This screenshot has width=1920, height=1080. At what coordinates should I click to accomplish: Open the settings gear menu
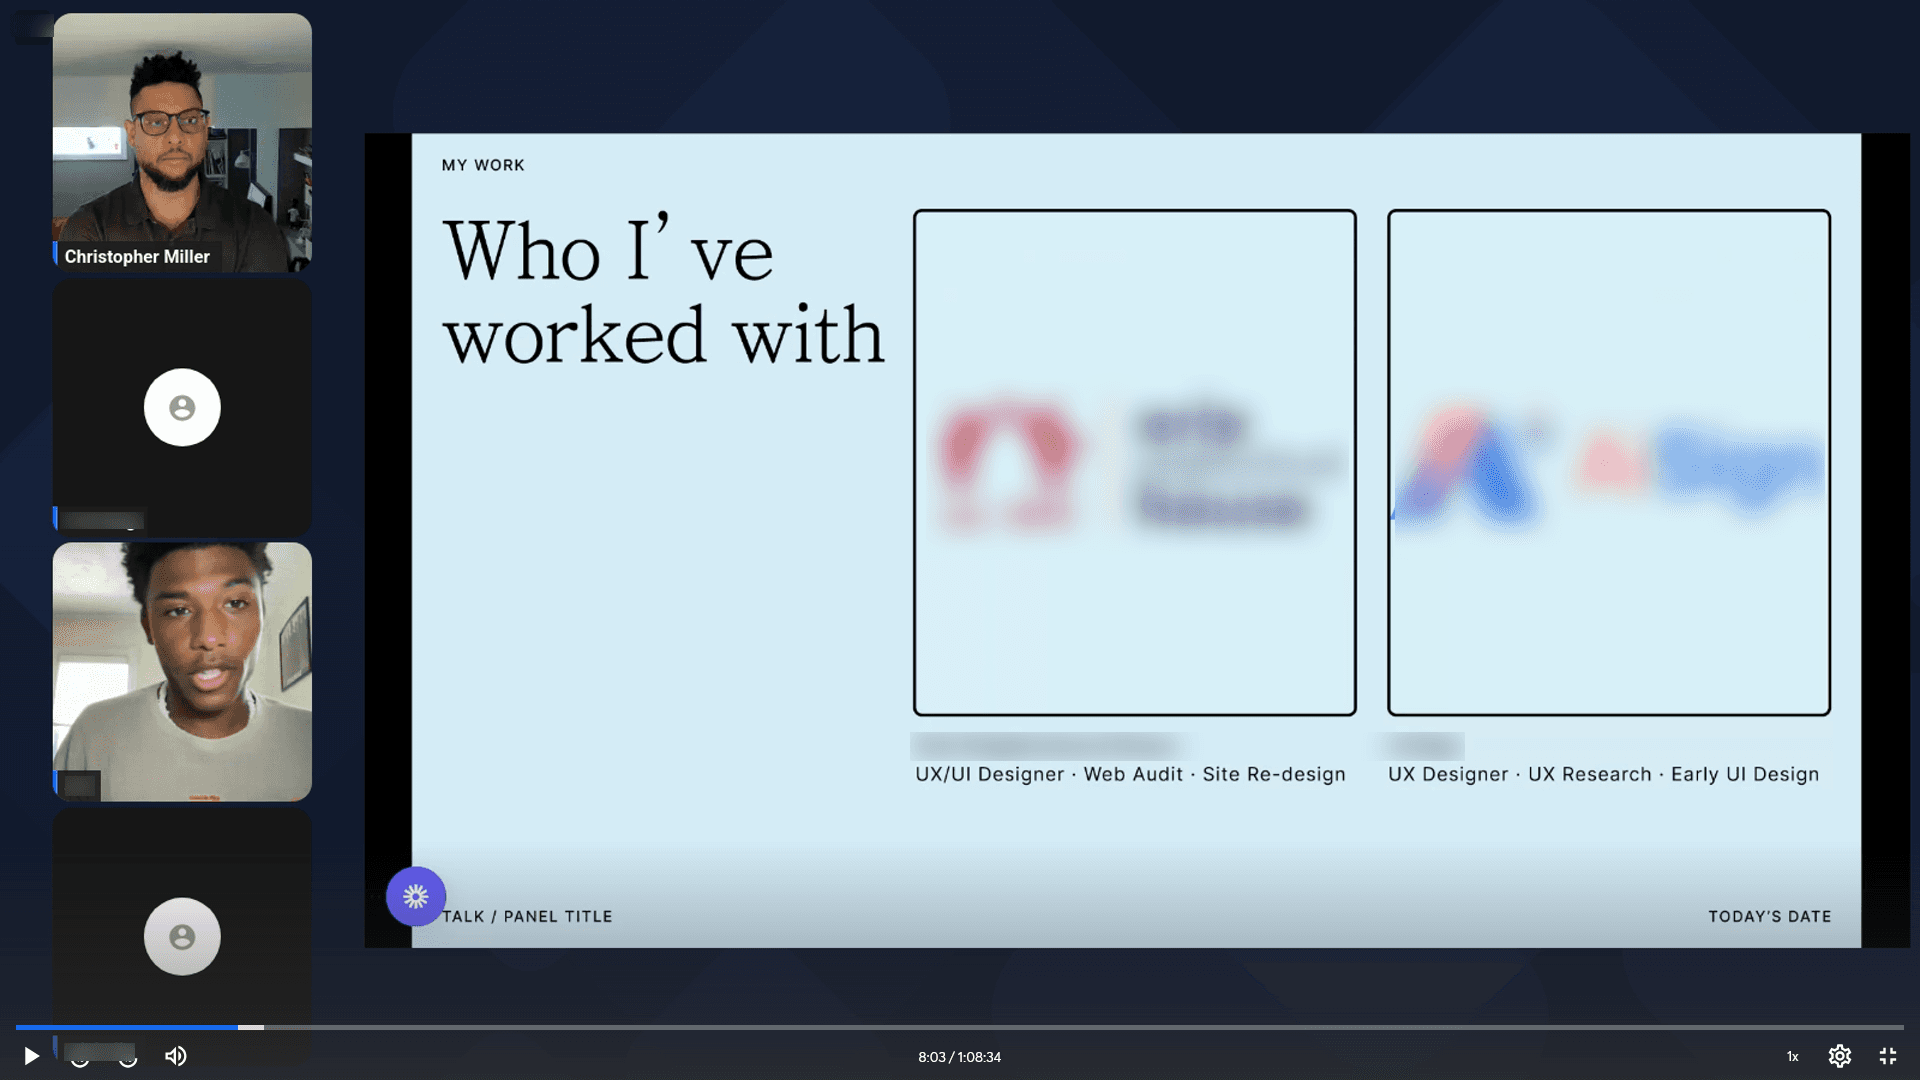point(1839,1056)
